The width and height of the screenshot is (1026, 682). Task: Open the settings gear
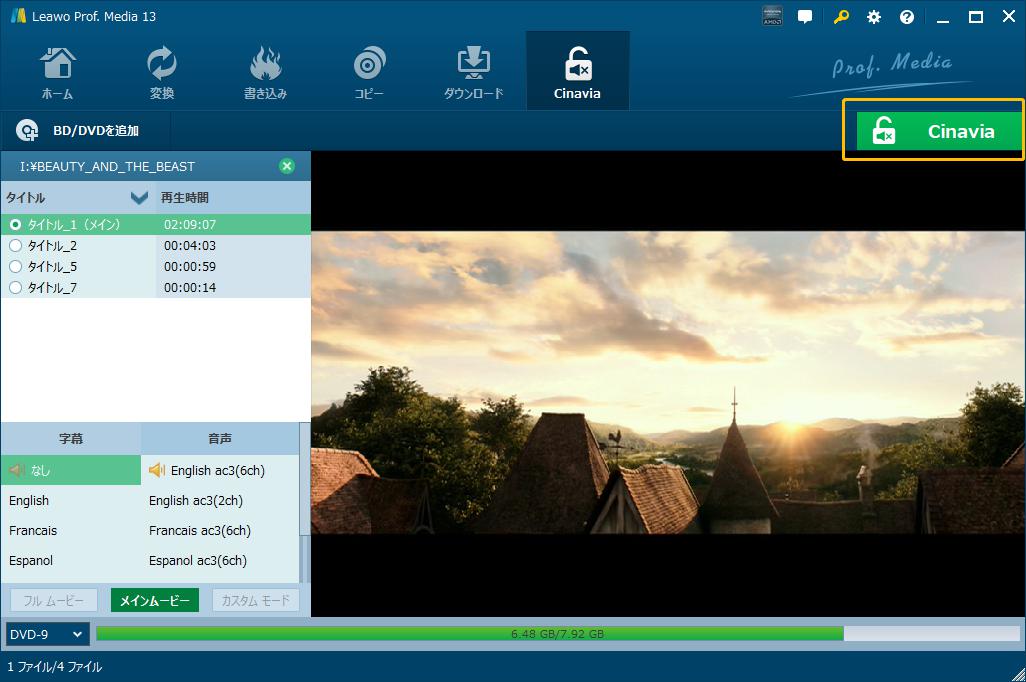click(874, 17)
